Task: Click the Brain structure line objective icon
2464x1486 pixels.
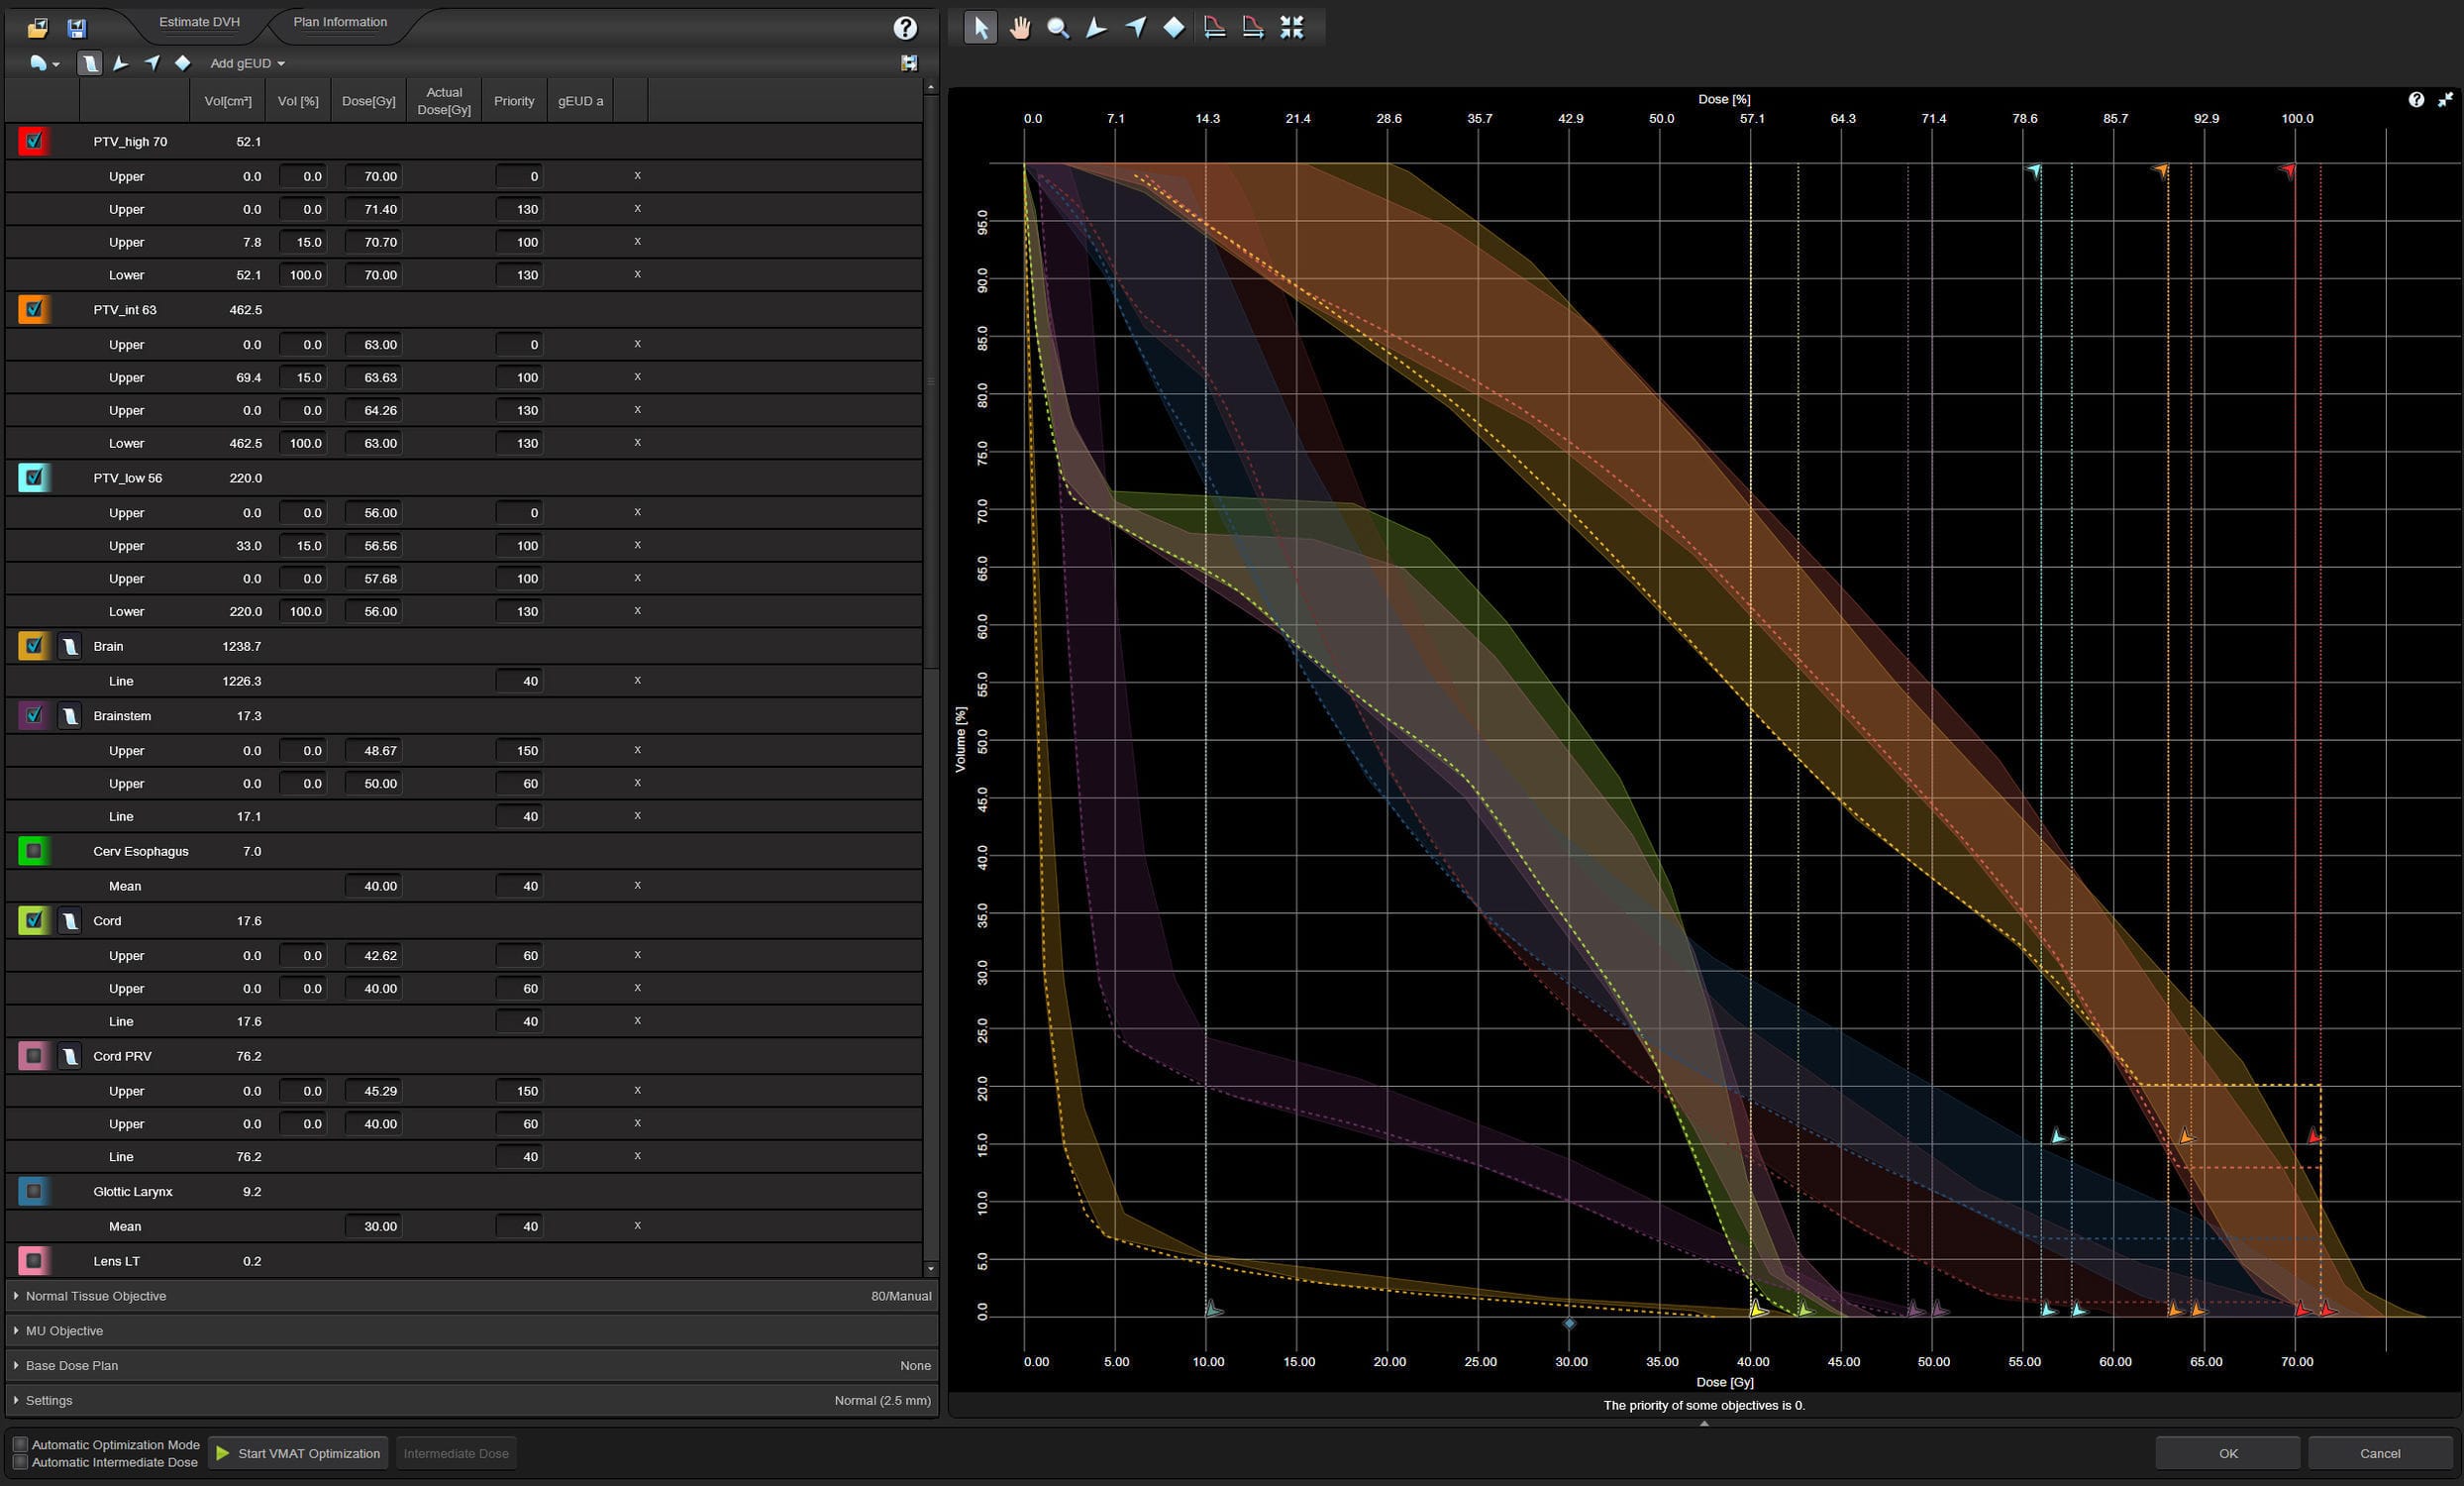Action: pyautogui.click(x=69, y=647)
